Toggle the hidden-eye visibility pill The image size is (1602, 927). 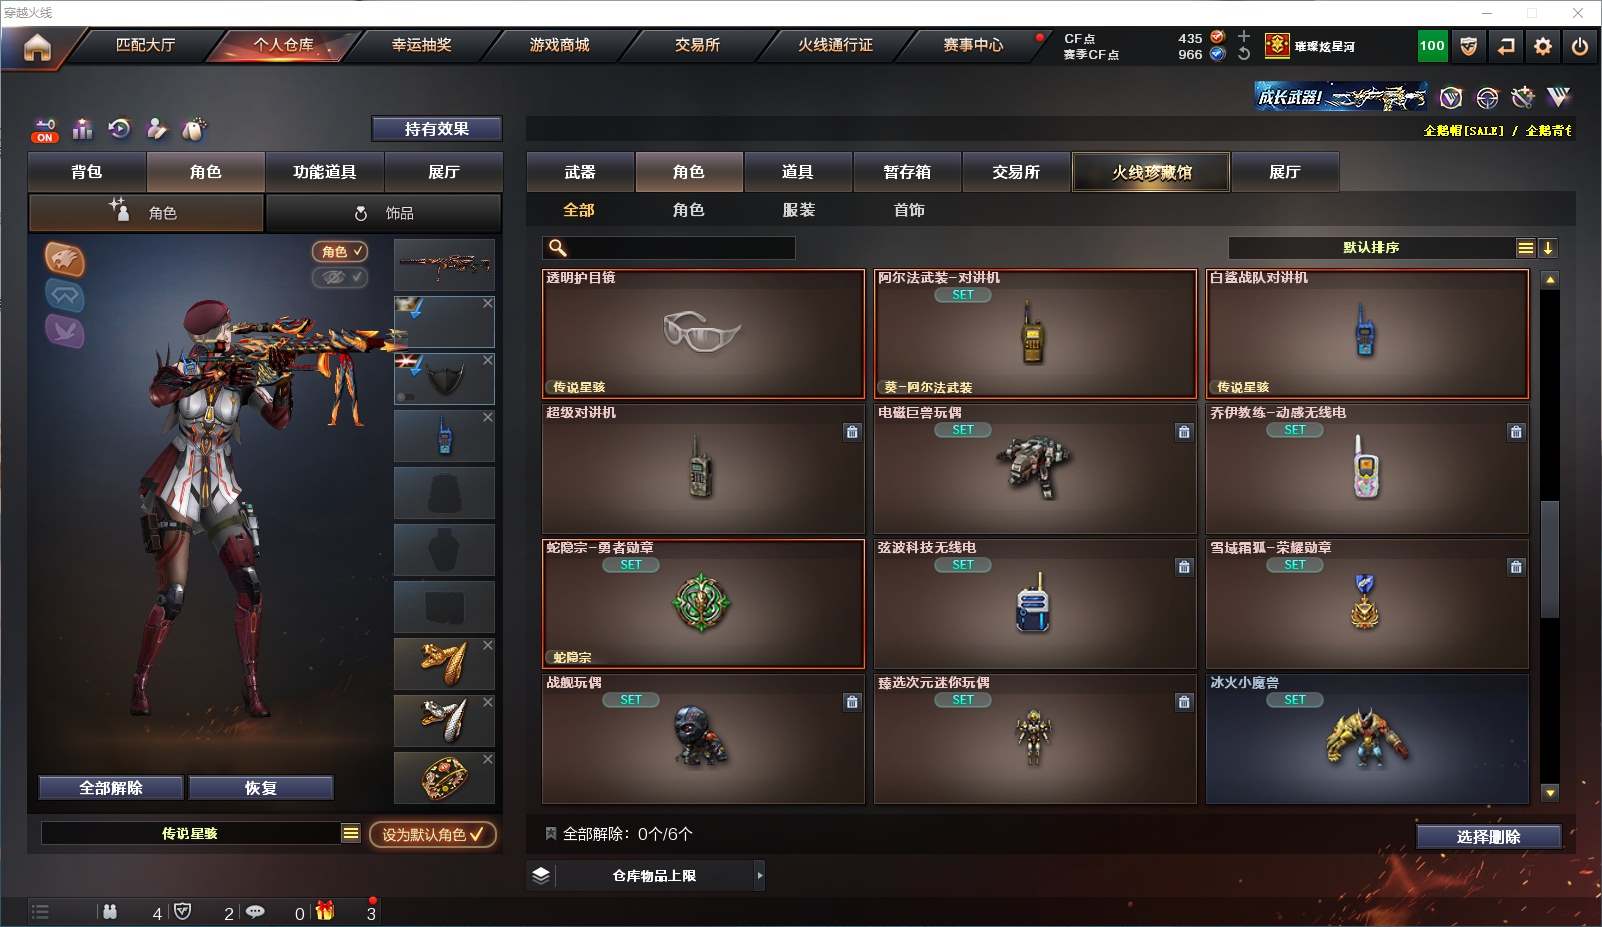[340, 277]
